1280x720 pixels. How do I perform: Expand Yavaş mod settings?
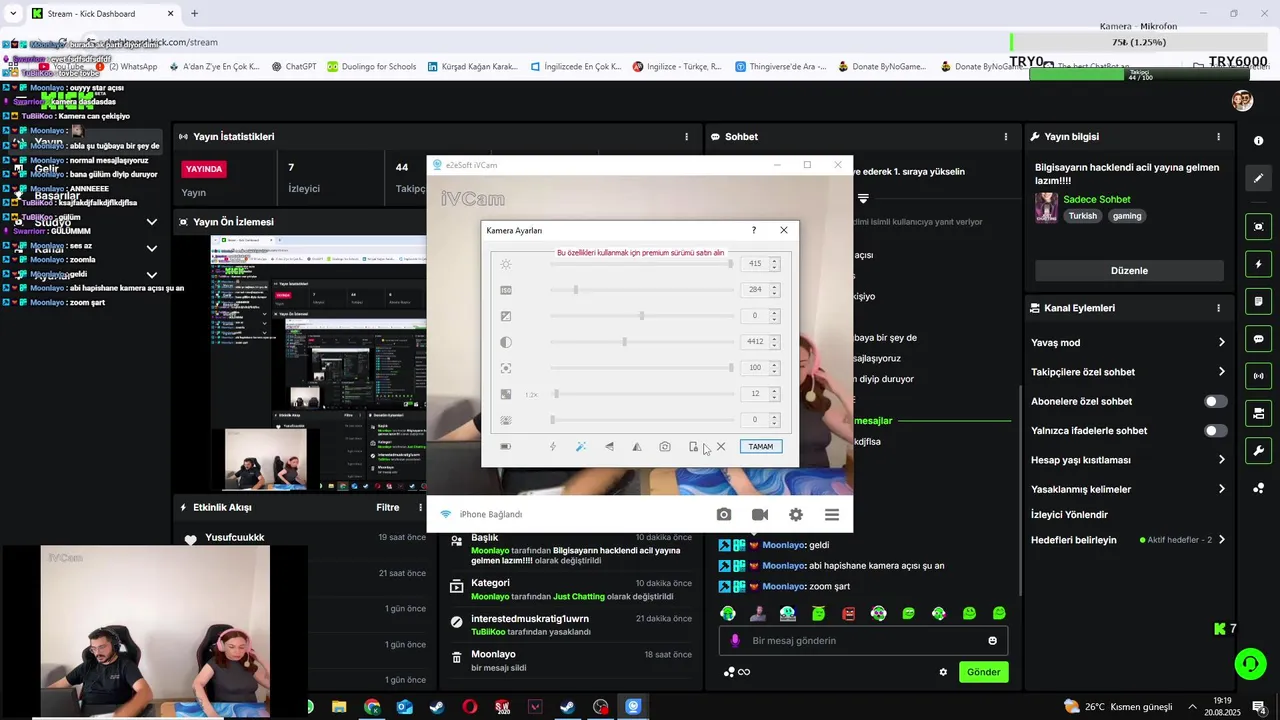pos(1128,343)
